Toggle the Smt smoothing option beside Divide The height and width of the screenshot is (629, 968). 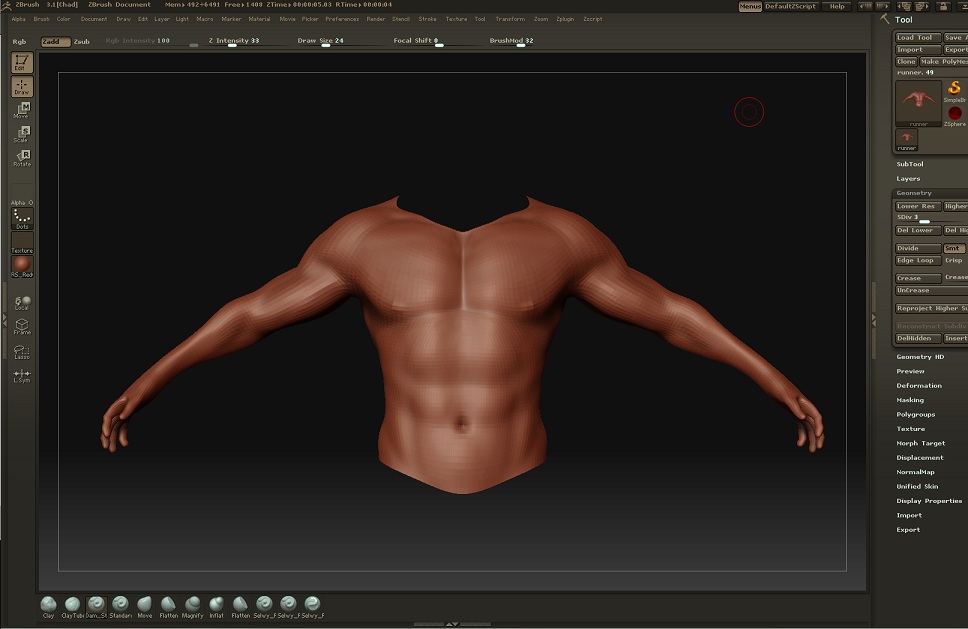953,248
